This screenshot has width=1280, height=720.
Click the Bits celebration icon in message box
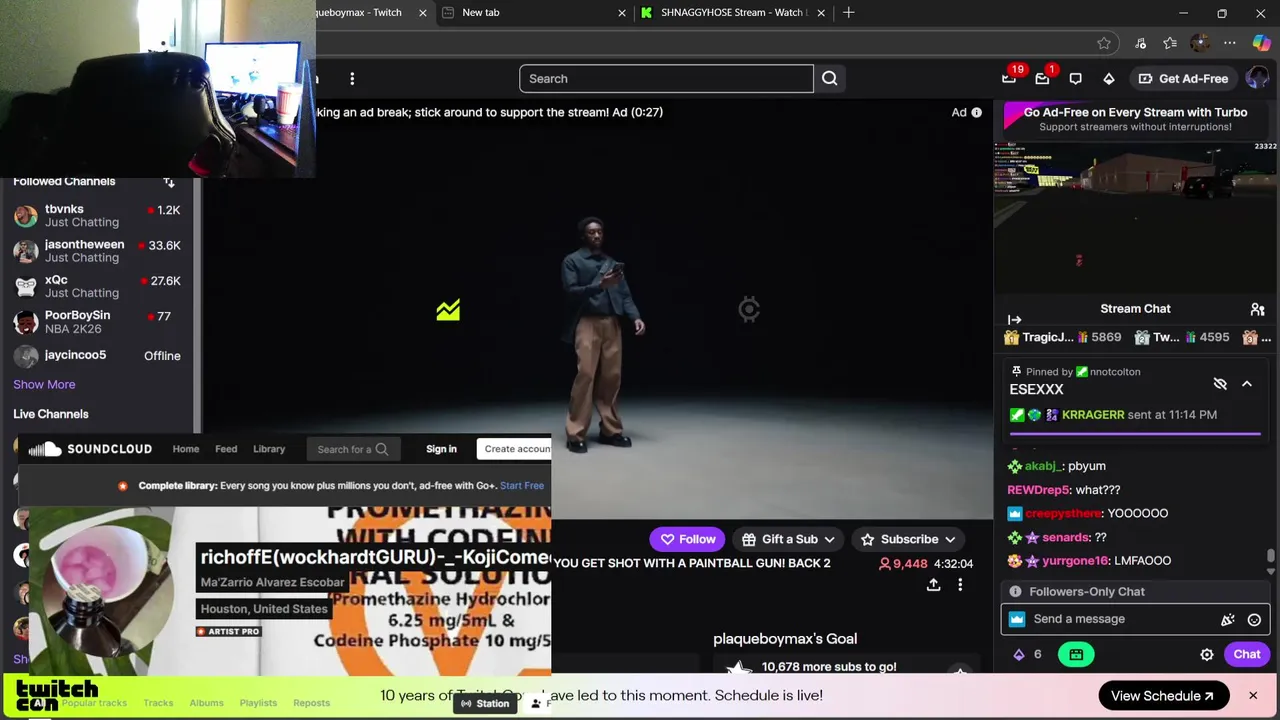(1228, 619)
